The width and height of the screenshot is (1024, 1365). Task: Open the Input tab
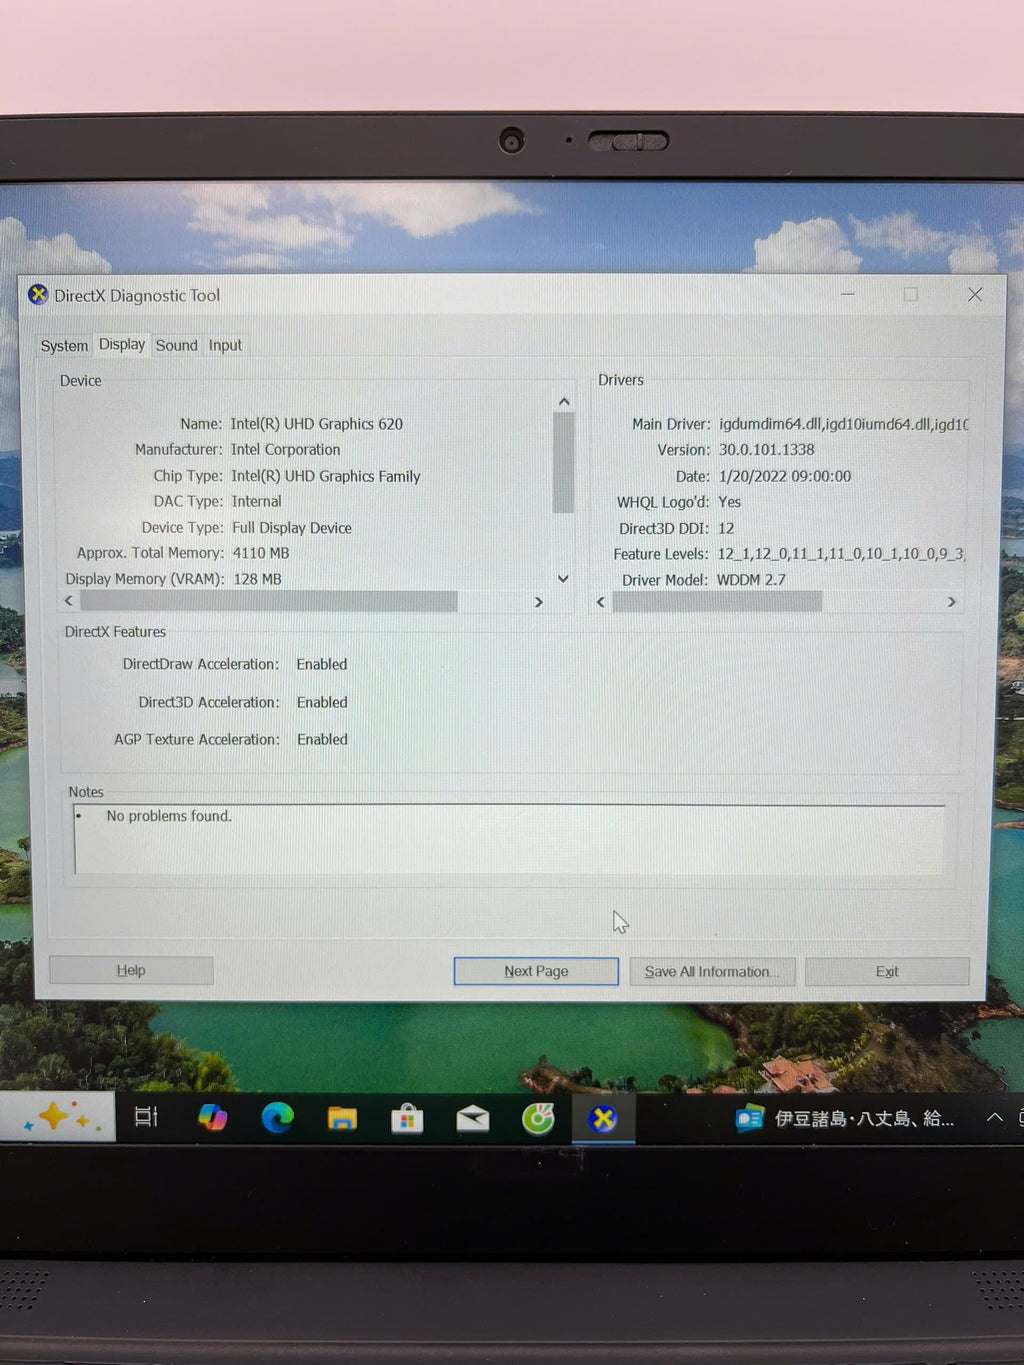pos(225,346)
